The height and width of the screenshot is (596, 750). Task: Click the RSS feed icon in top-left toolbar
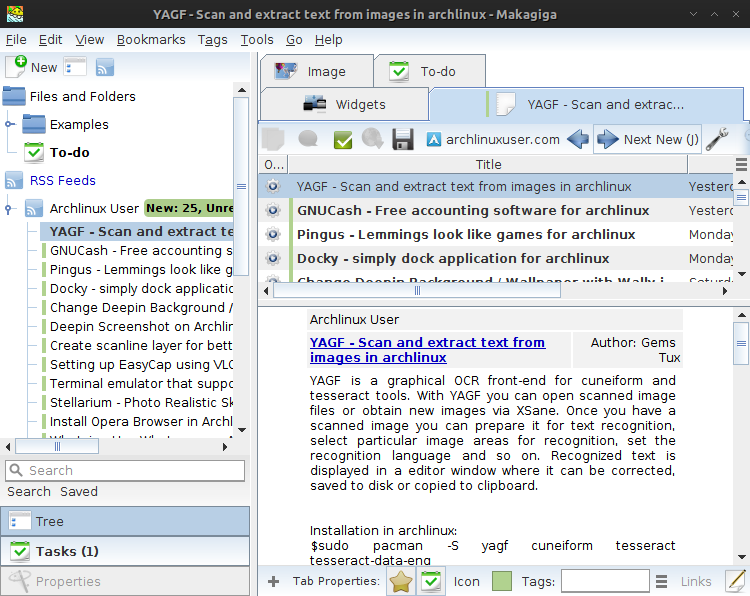105,67
